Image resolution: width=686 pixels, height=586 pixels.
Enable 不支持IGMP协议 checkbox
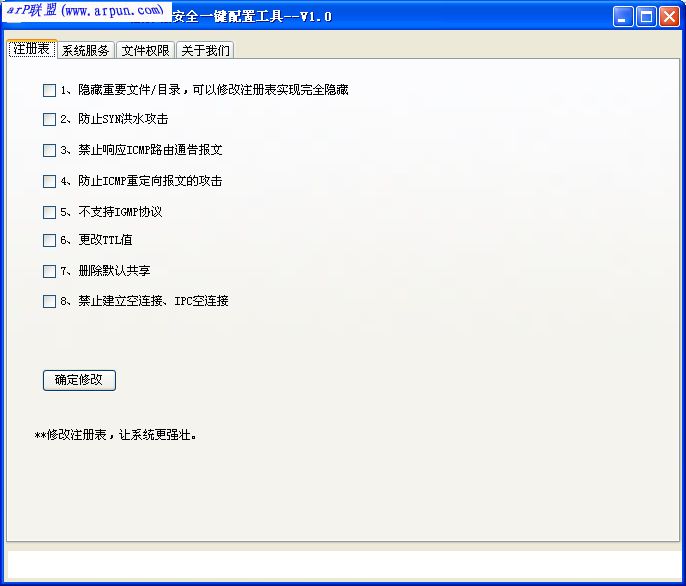tap(49, 212)
